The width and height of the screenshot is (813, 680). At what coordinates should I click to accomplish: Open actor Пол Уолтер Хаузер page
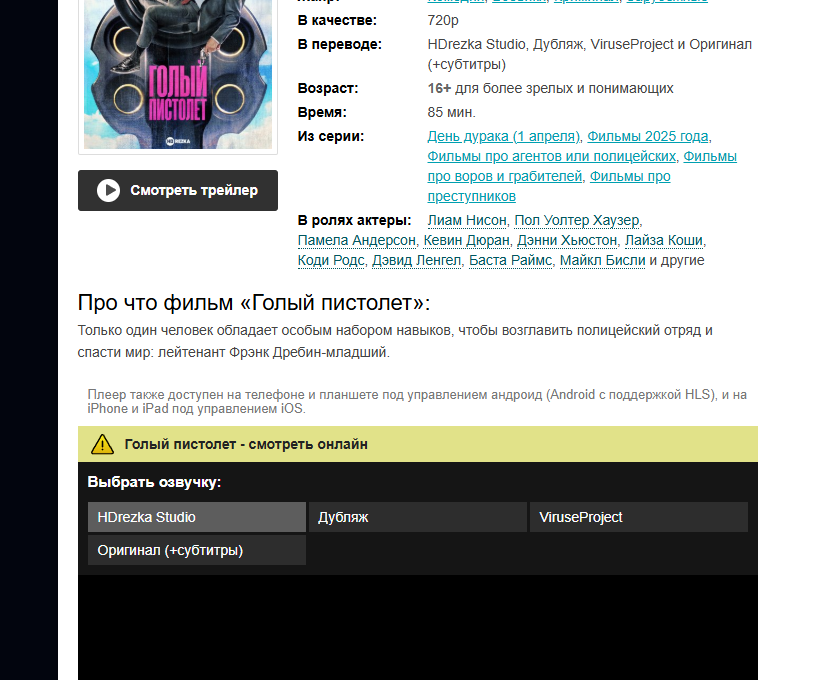pos(577,220)
